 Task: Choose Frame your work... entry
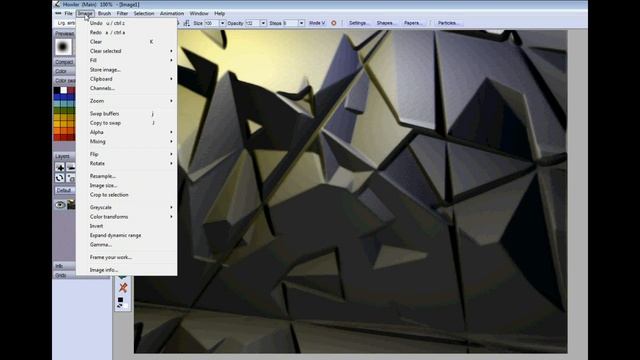tap(127, 258)
